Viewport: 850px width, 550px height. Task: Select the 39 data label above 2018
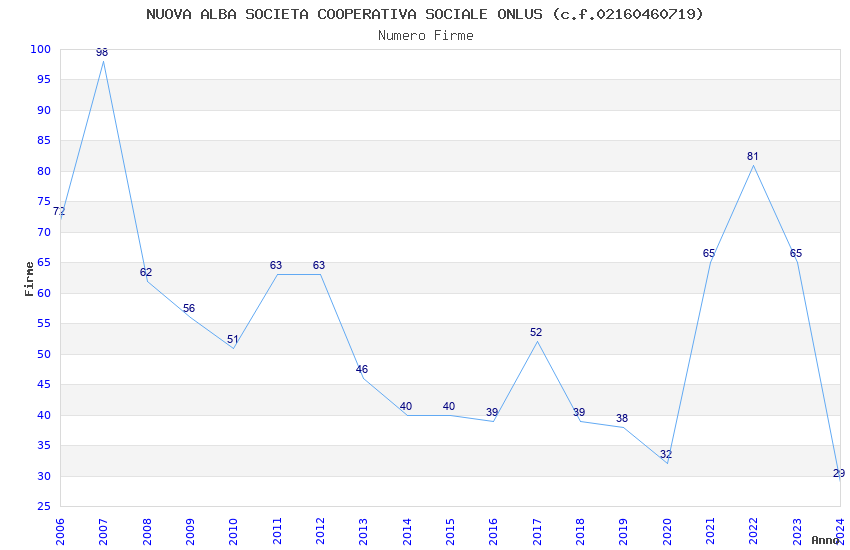click(x=579, y=412)
